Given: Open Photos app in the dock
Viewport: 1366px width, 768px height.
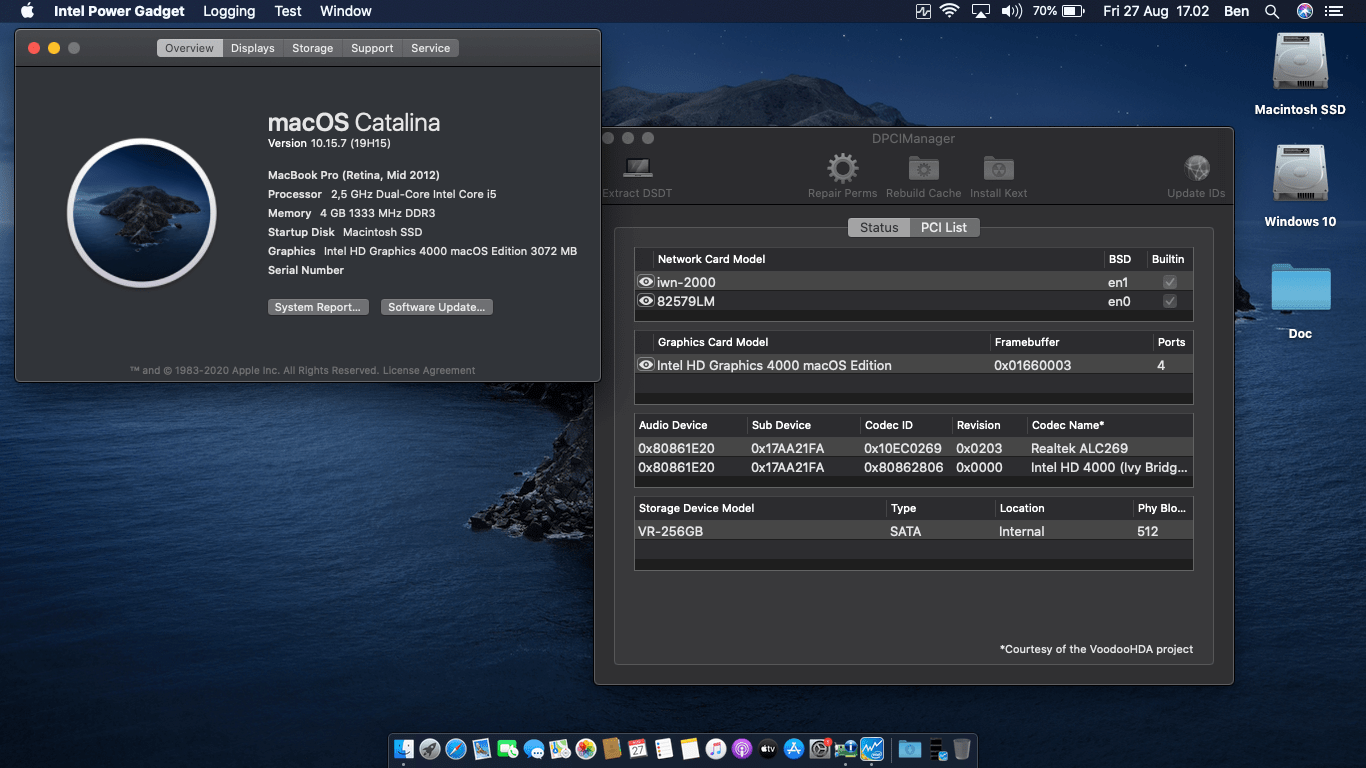Looking at the screenshot, I should click(586, 748).
